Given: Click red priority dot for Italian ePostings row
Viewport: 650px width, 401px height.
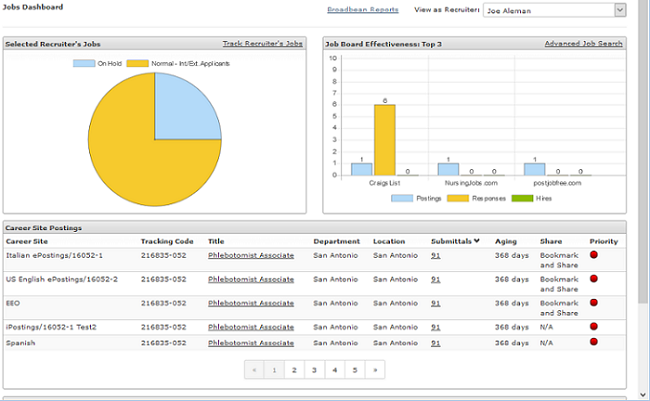Looking at the screenshot, I should (594, 255).
